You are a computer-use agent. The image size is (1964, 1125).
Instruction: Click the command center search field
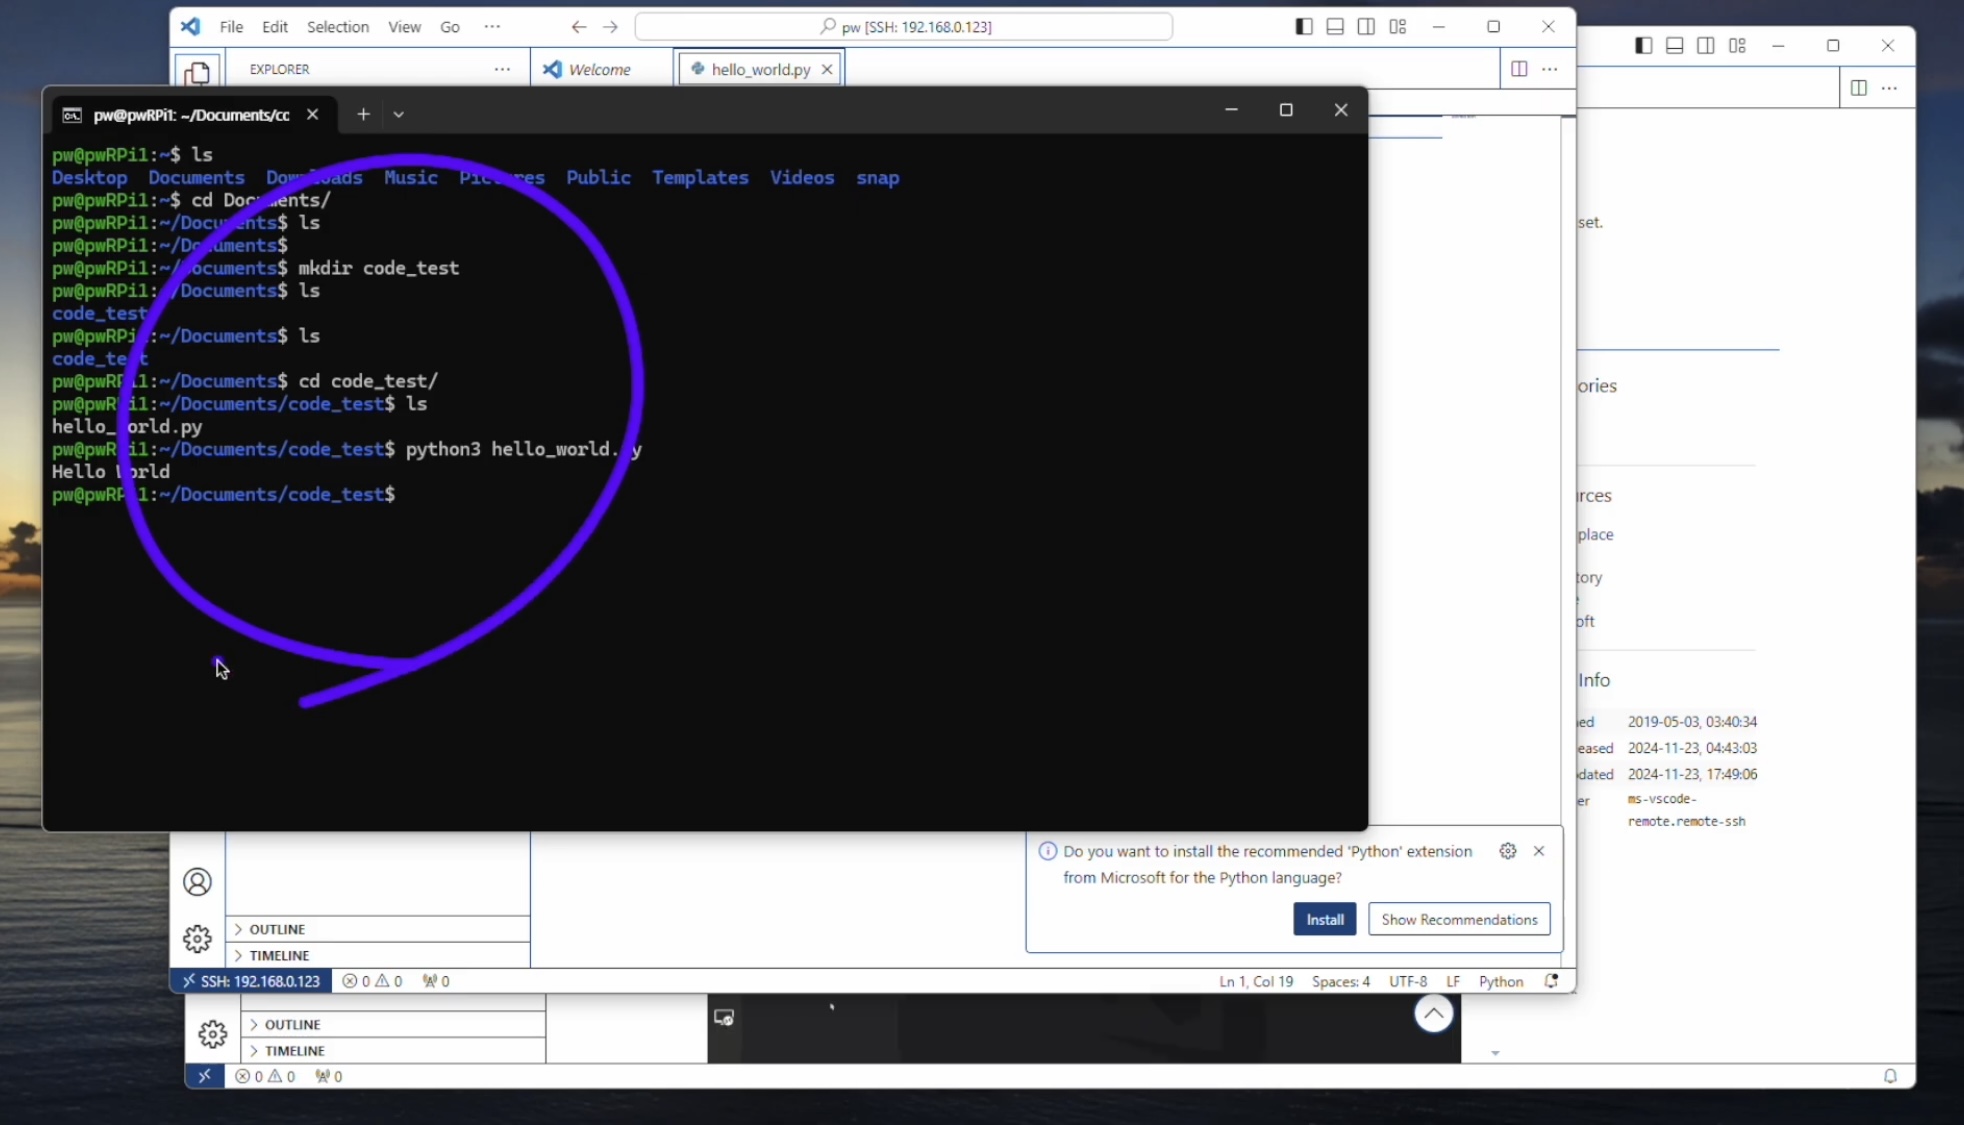tap(903, 27)
